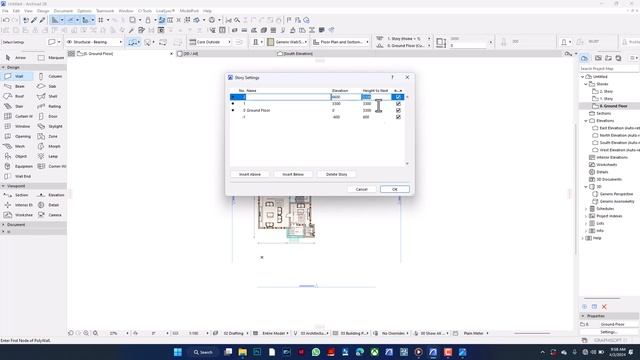Click the Undo icon in the toolbar
Viewport: 640px width, 360px height.
click(6, 20)
